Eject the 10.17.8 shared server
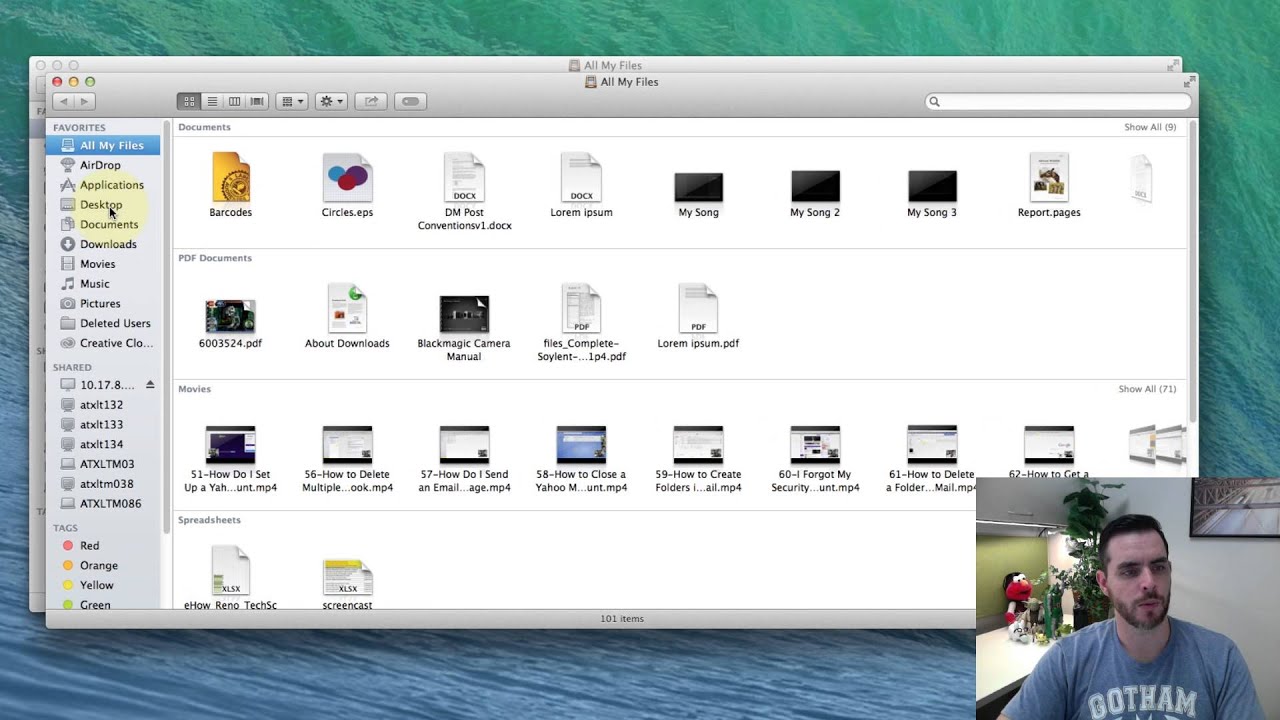Image resolution: width=1280 pixels, height=720 pixels. [150, 384]
